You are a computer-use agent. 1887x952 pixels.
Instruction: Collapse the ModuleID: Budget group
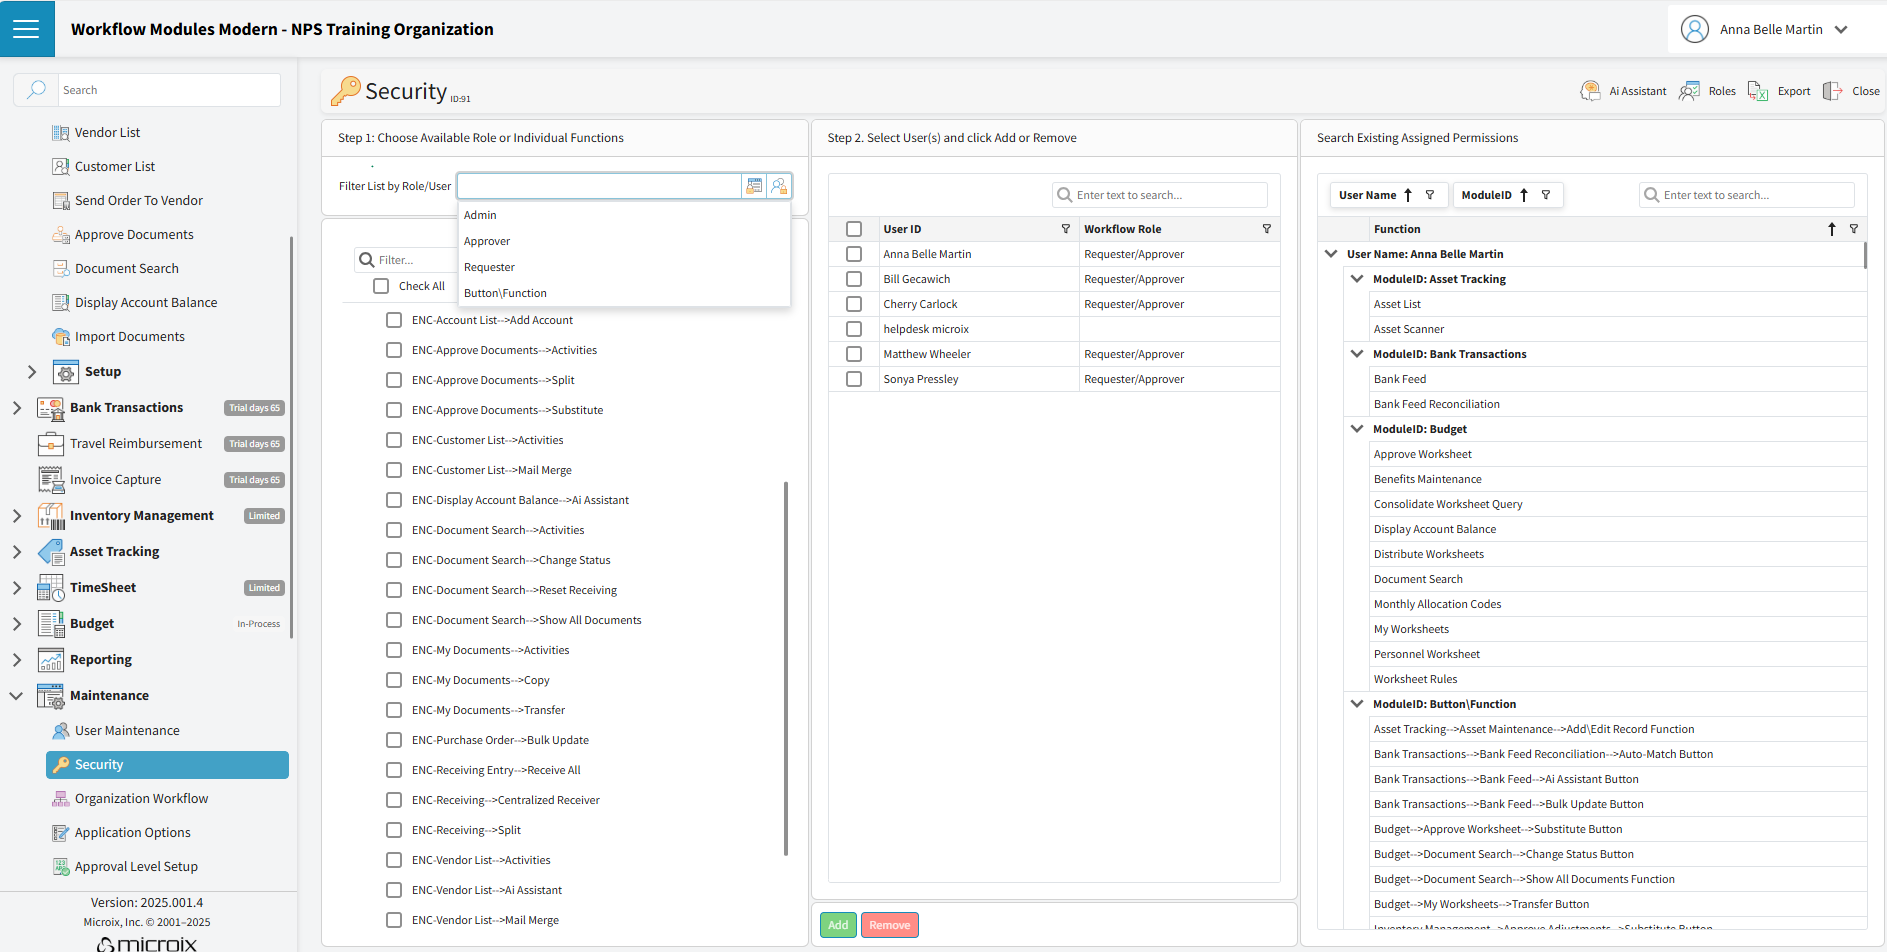click(1357, 429)
